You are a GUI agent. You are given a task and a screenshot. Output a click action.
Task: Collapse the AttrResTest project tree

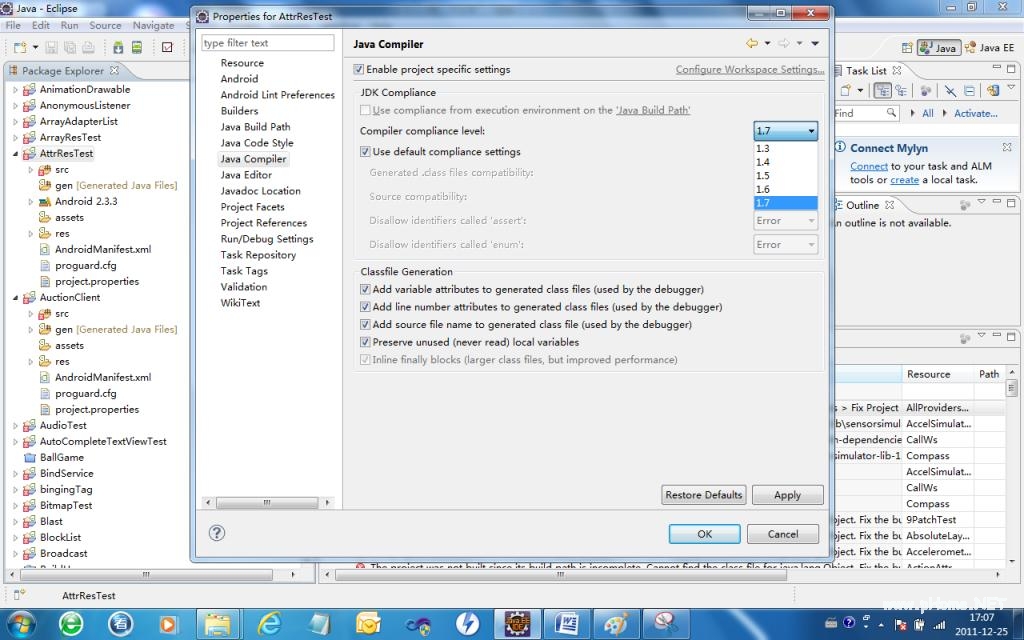[x=15, y=153]
